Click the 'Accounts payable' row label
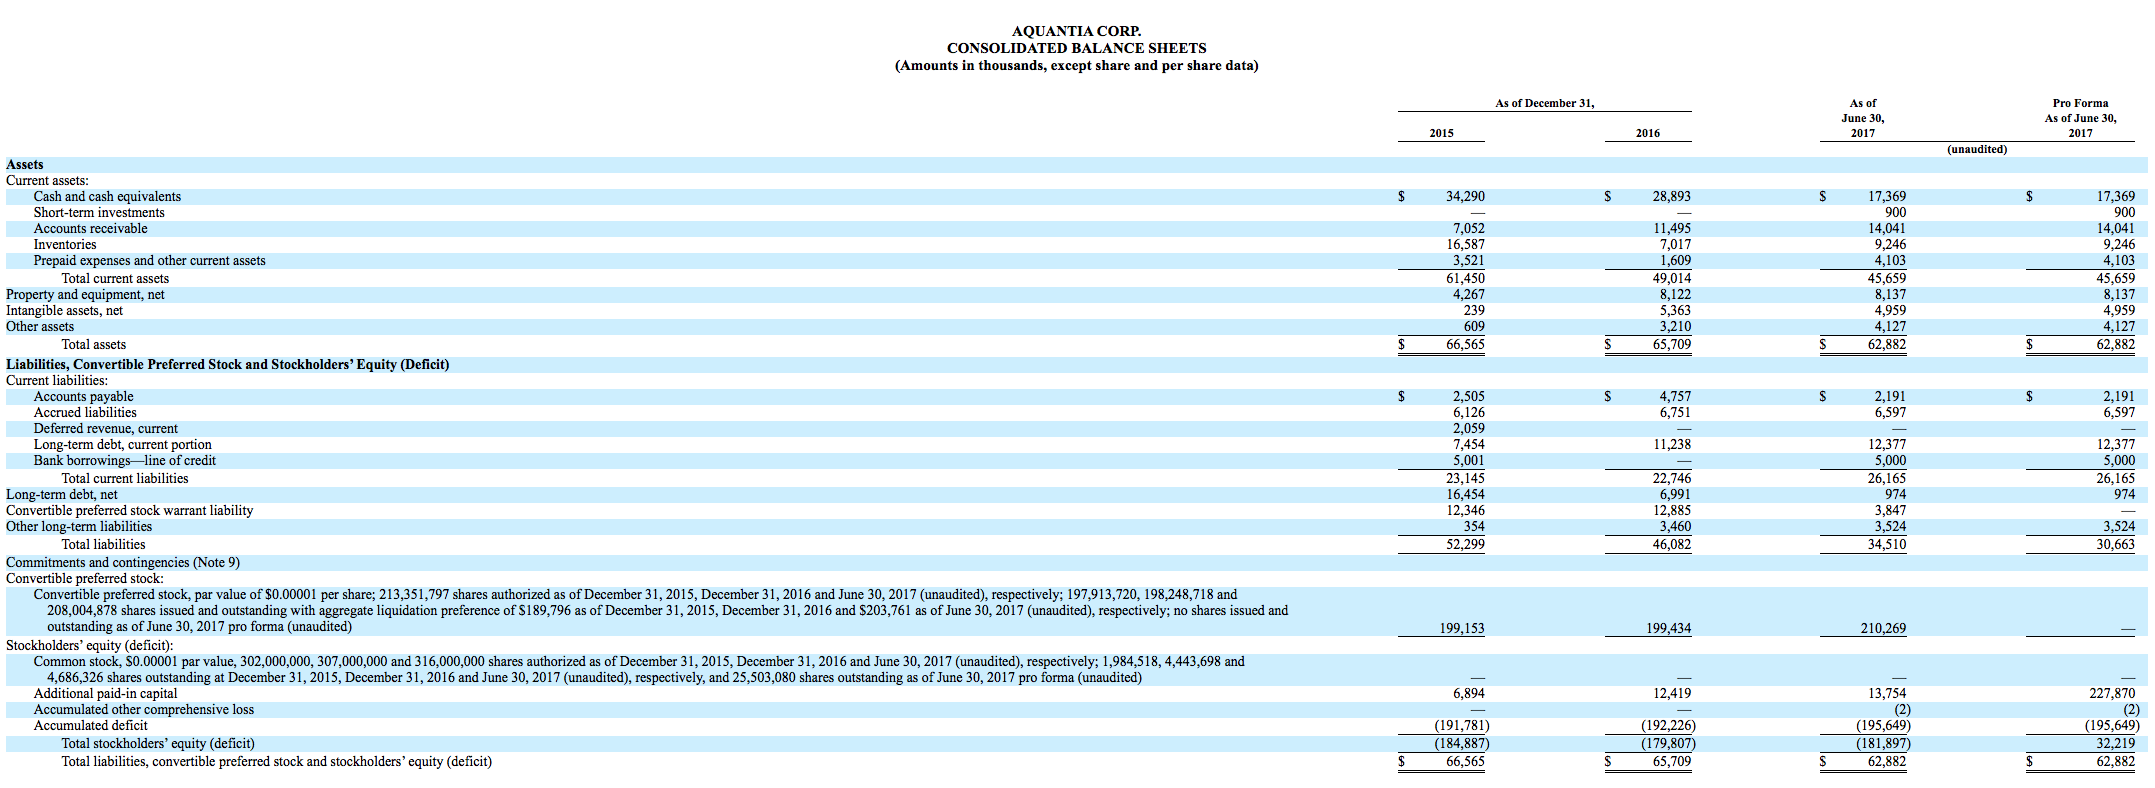 click(83, 397)
